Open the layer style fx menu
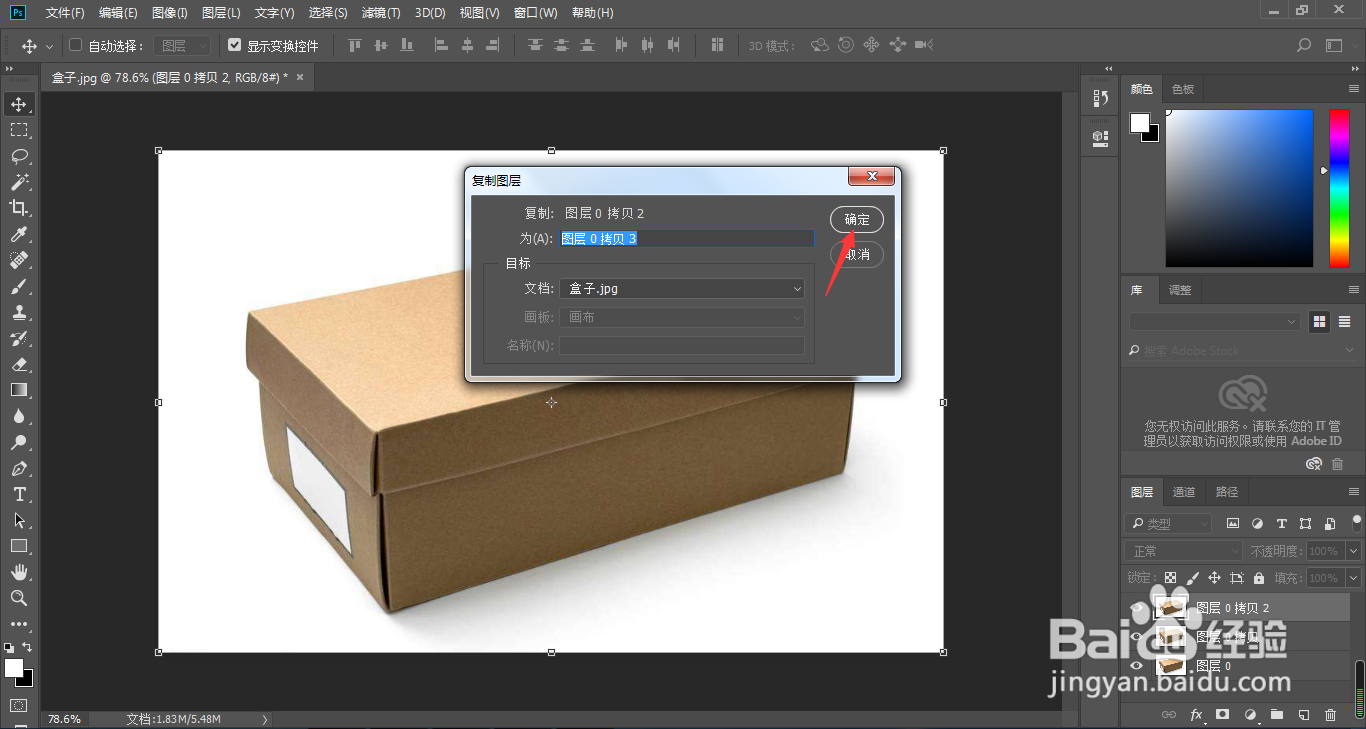Screen dimensions: 1366x729 [1195, 715]
